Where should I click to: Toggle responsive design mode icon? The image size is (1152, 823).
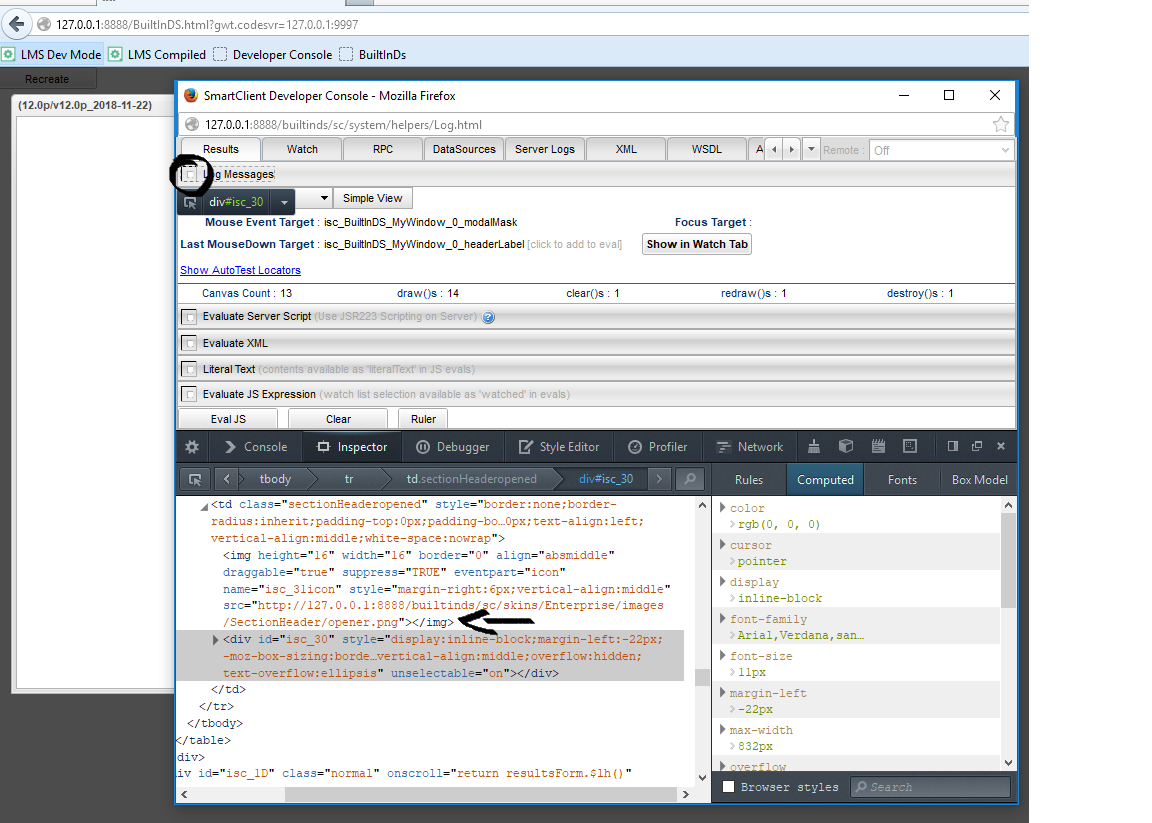tap(910, 446)
